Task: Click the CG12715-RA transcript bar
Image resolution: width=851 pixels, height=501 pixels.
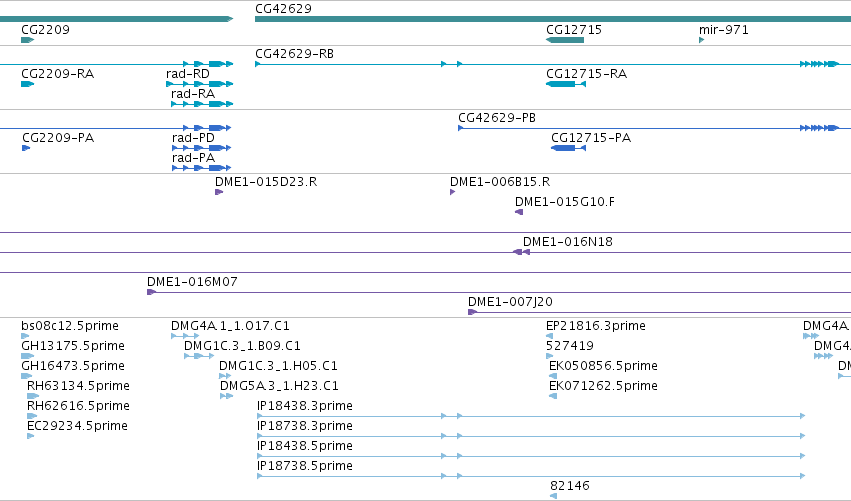Action: [566, 84]
